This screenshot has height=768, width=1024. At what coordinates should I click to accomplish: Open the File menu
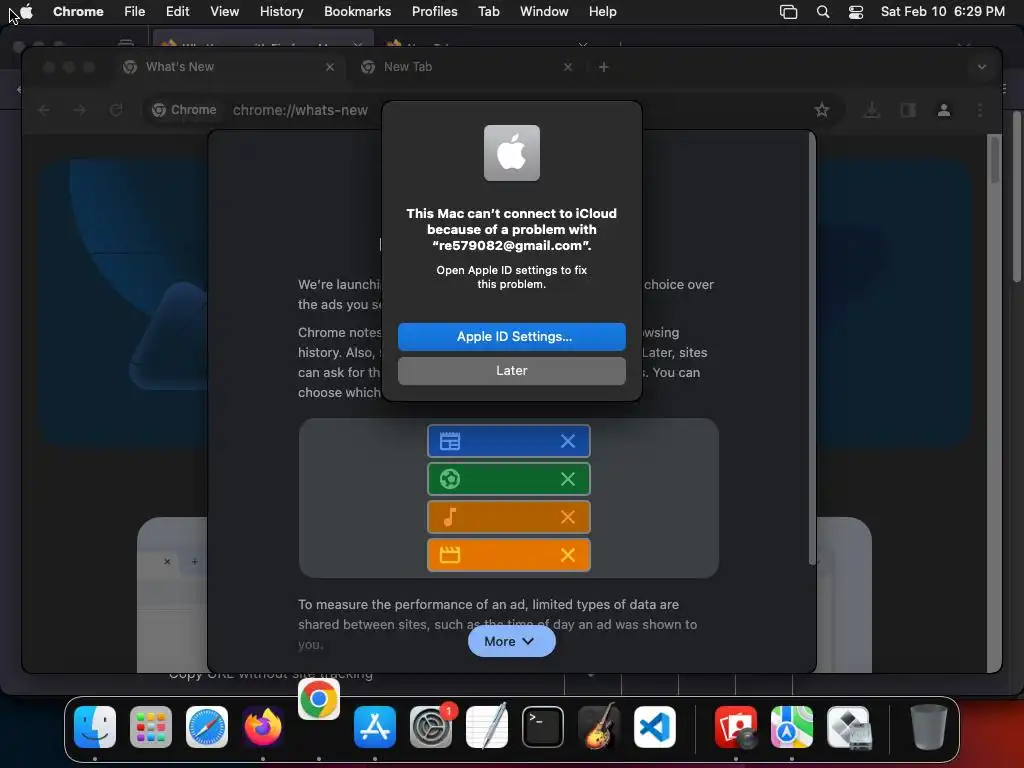(135, 11)
